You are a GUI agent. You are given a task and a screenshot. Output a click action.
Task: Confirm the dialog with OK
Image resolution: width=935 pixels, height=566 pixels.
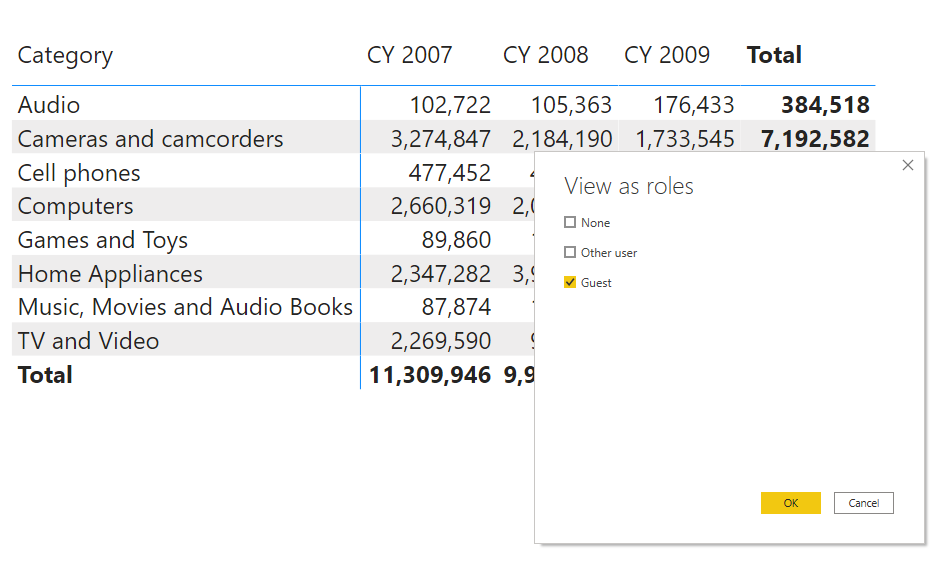pos(791,503)
